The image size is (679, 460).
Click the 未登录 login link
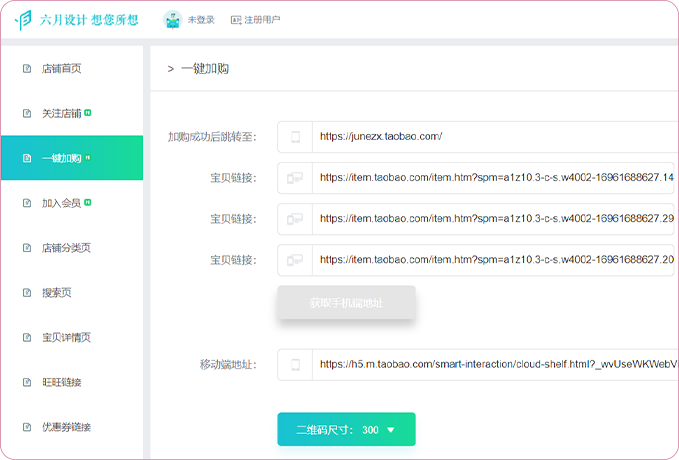pos(201,20)
